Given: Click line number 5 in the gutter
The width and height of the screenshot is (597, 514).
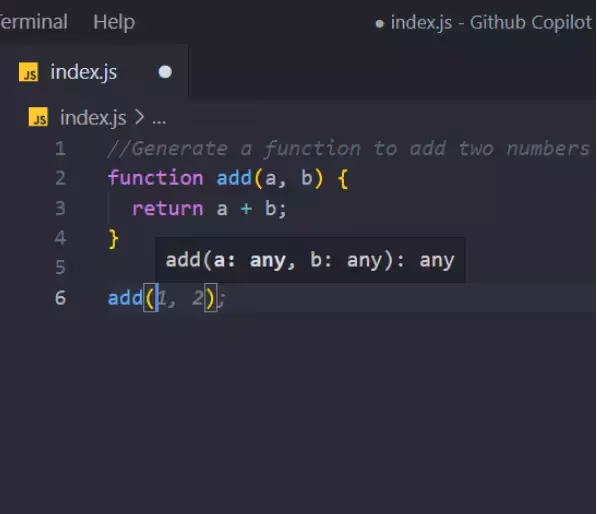Looking at the screenshot, I should 61,267.
